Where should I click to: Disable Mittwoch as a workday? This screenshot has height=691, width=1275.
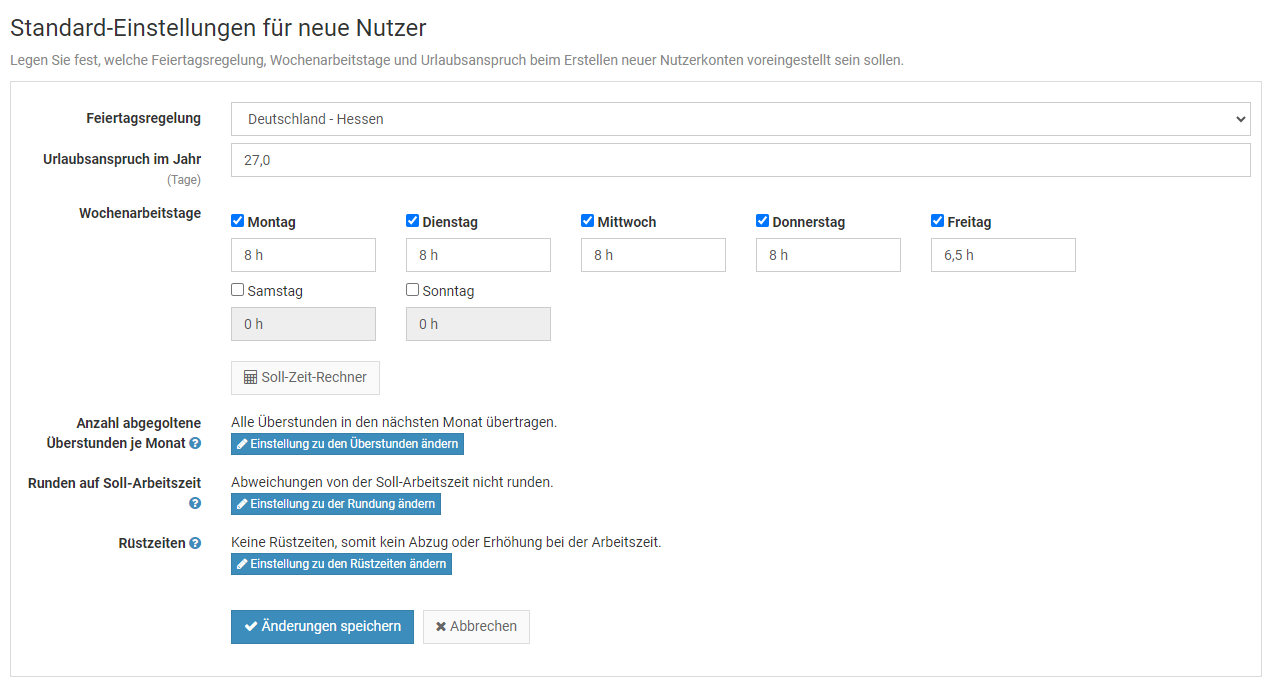pos(588,221)
